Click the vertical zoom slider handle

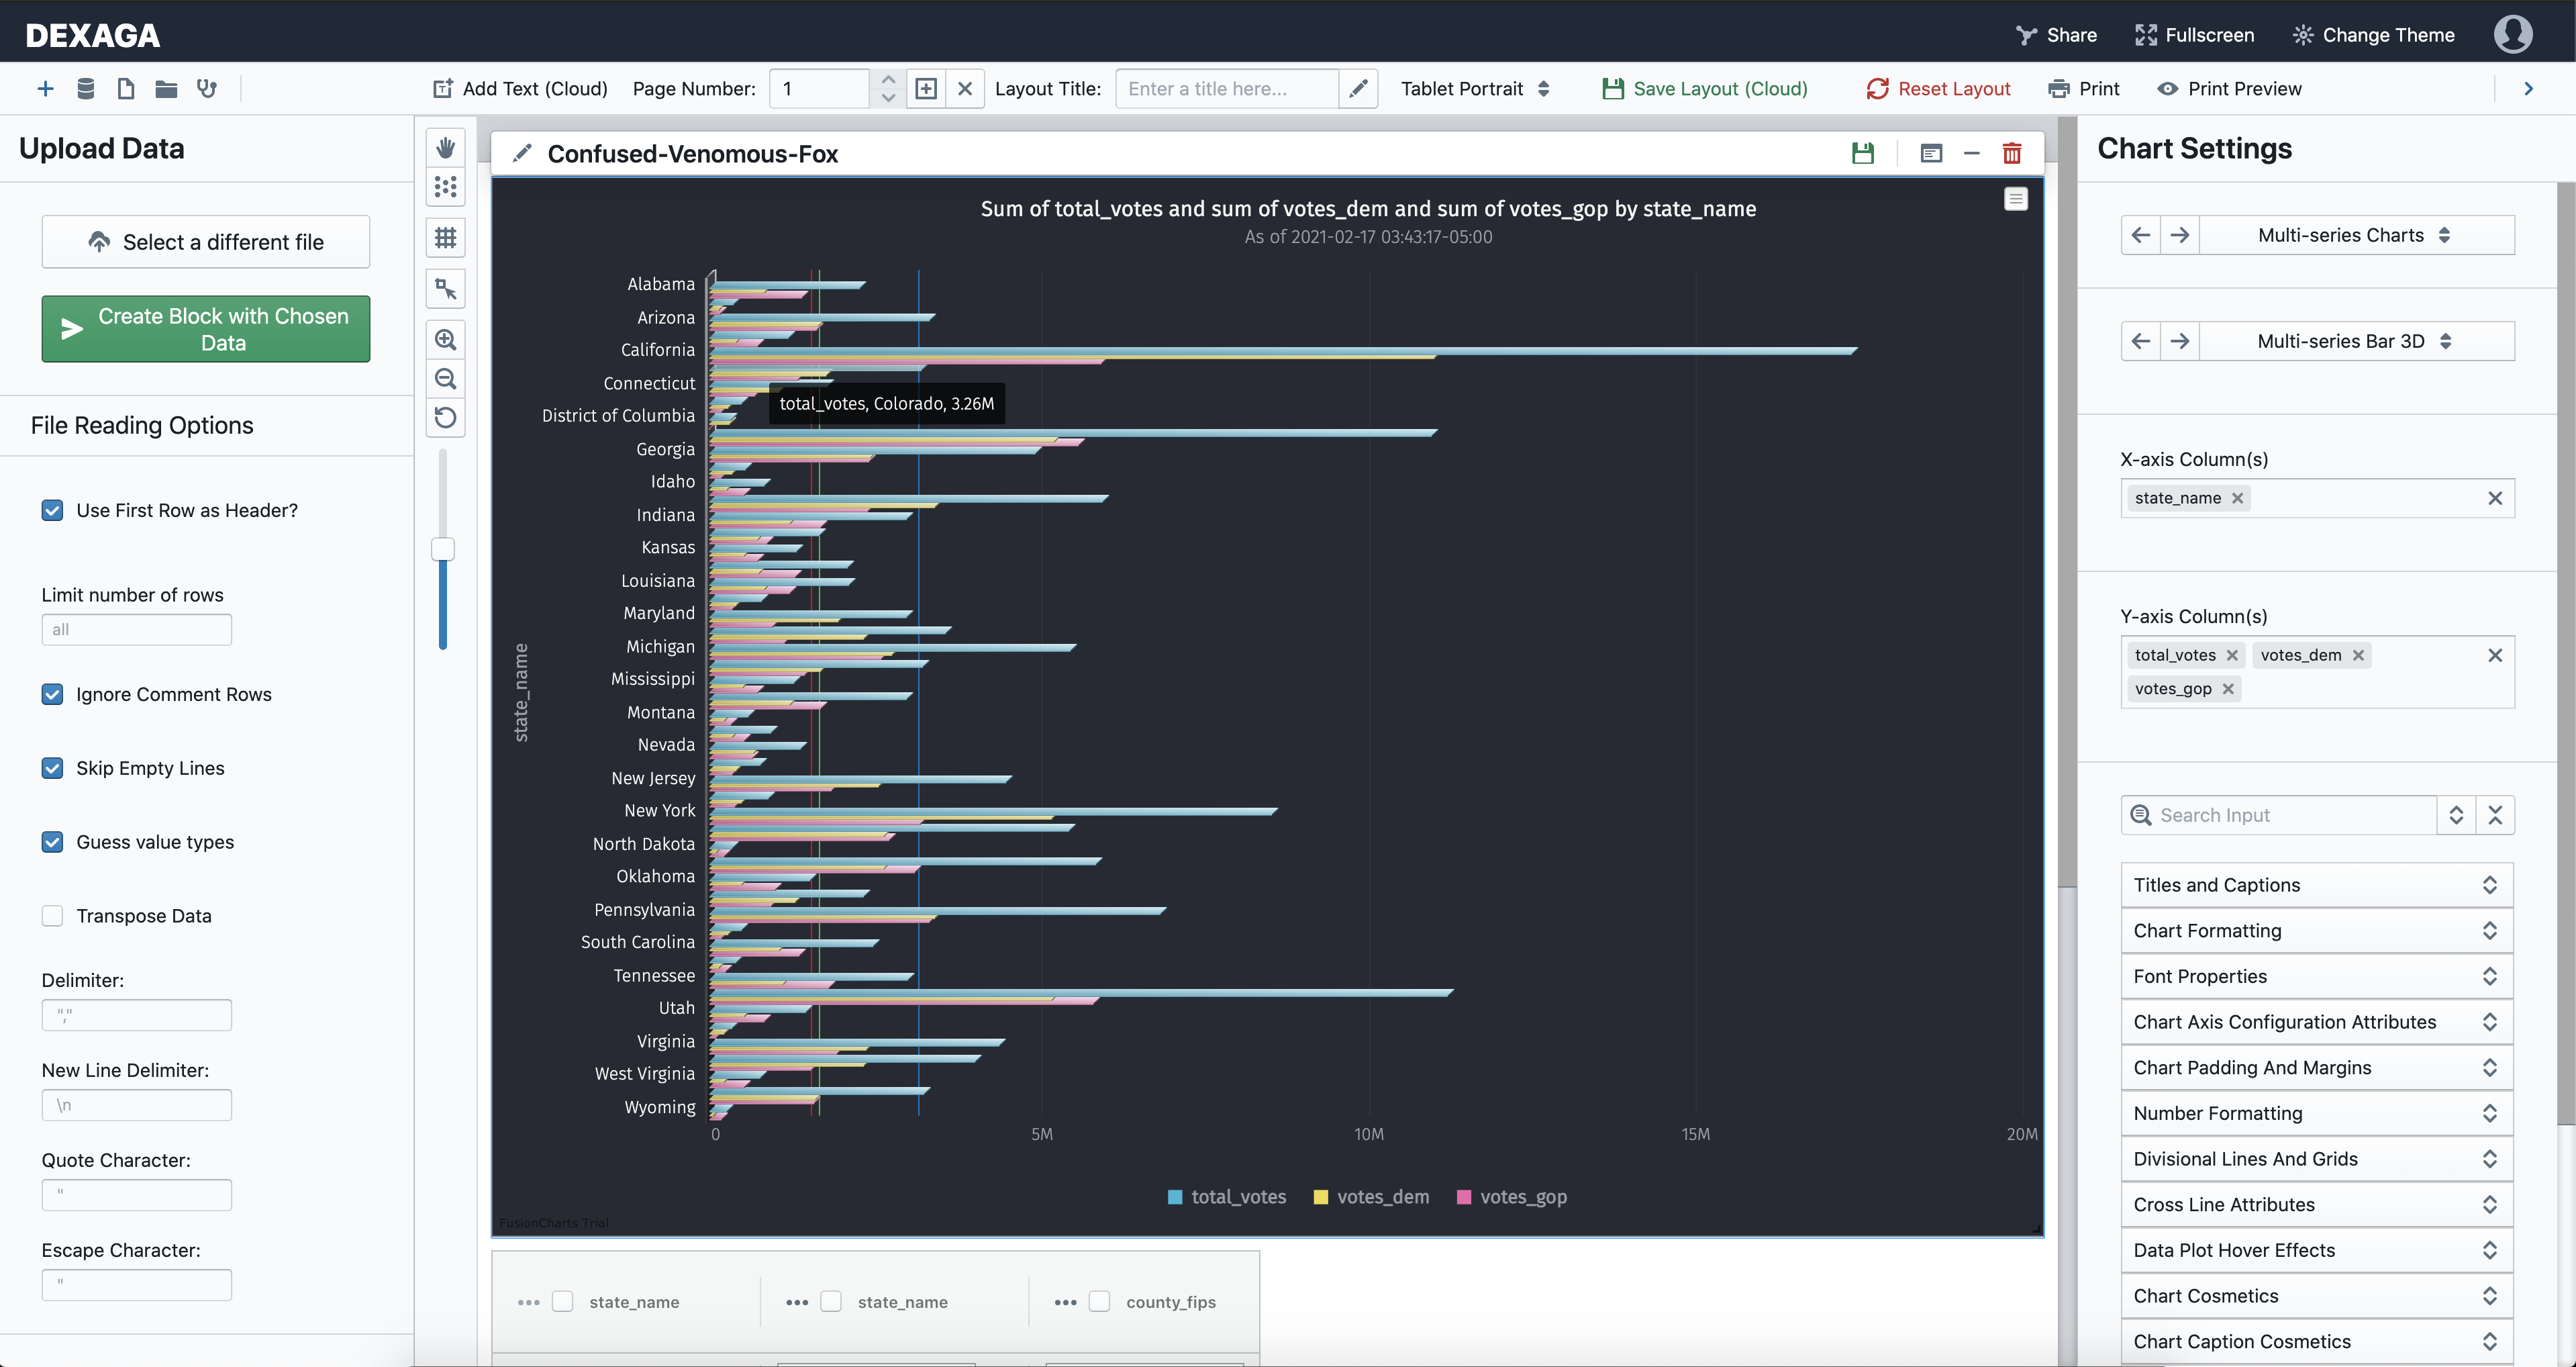tap(443, 549)
